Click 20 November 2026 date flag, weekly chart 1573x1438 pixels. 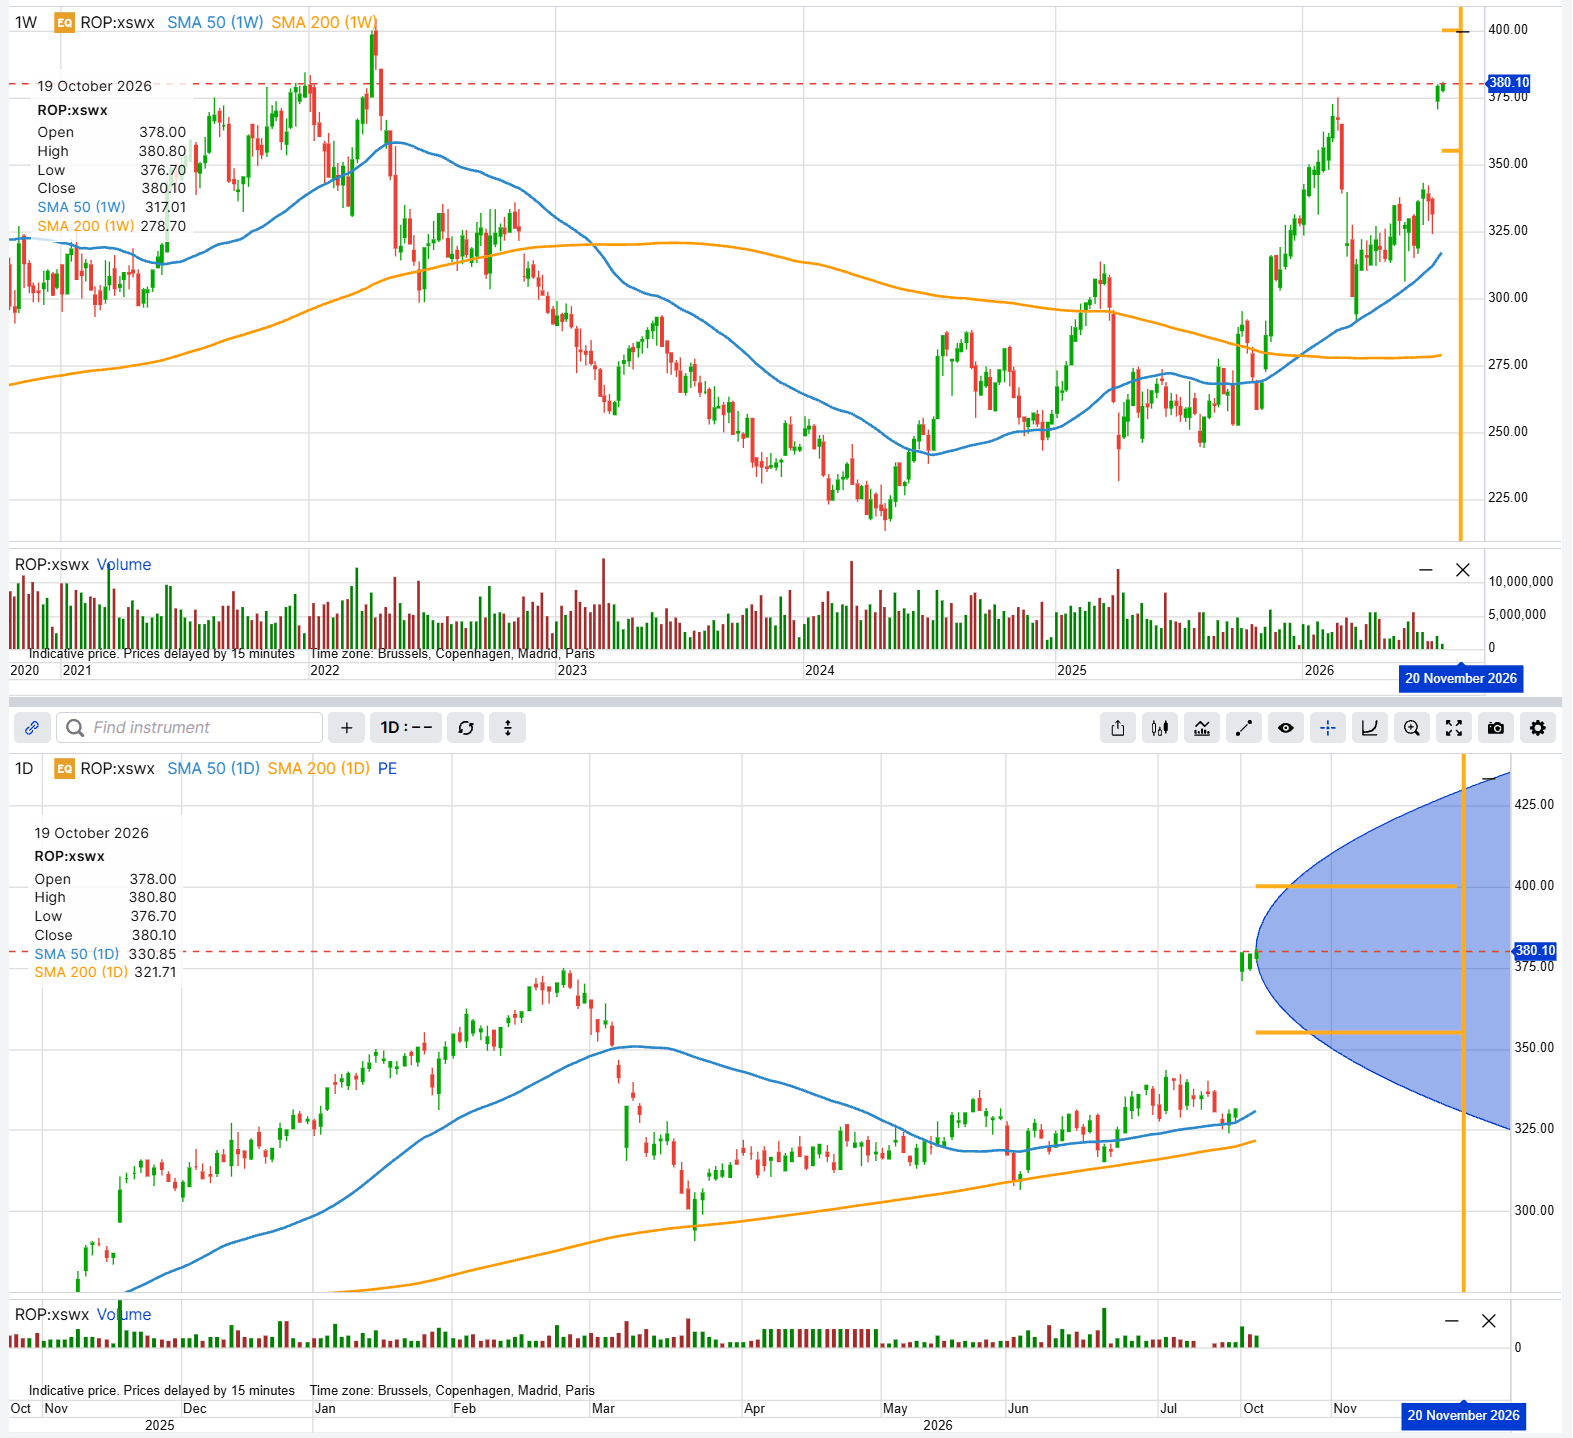click(1461, 679)
